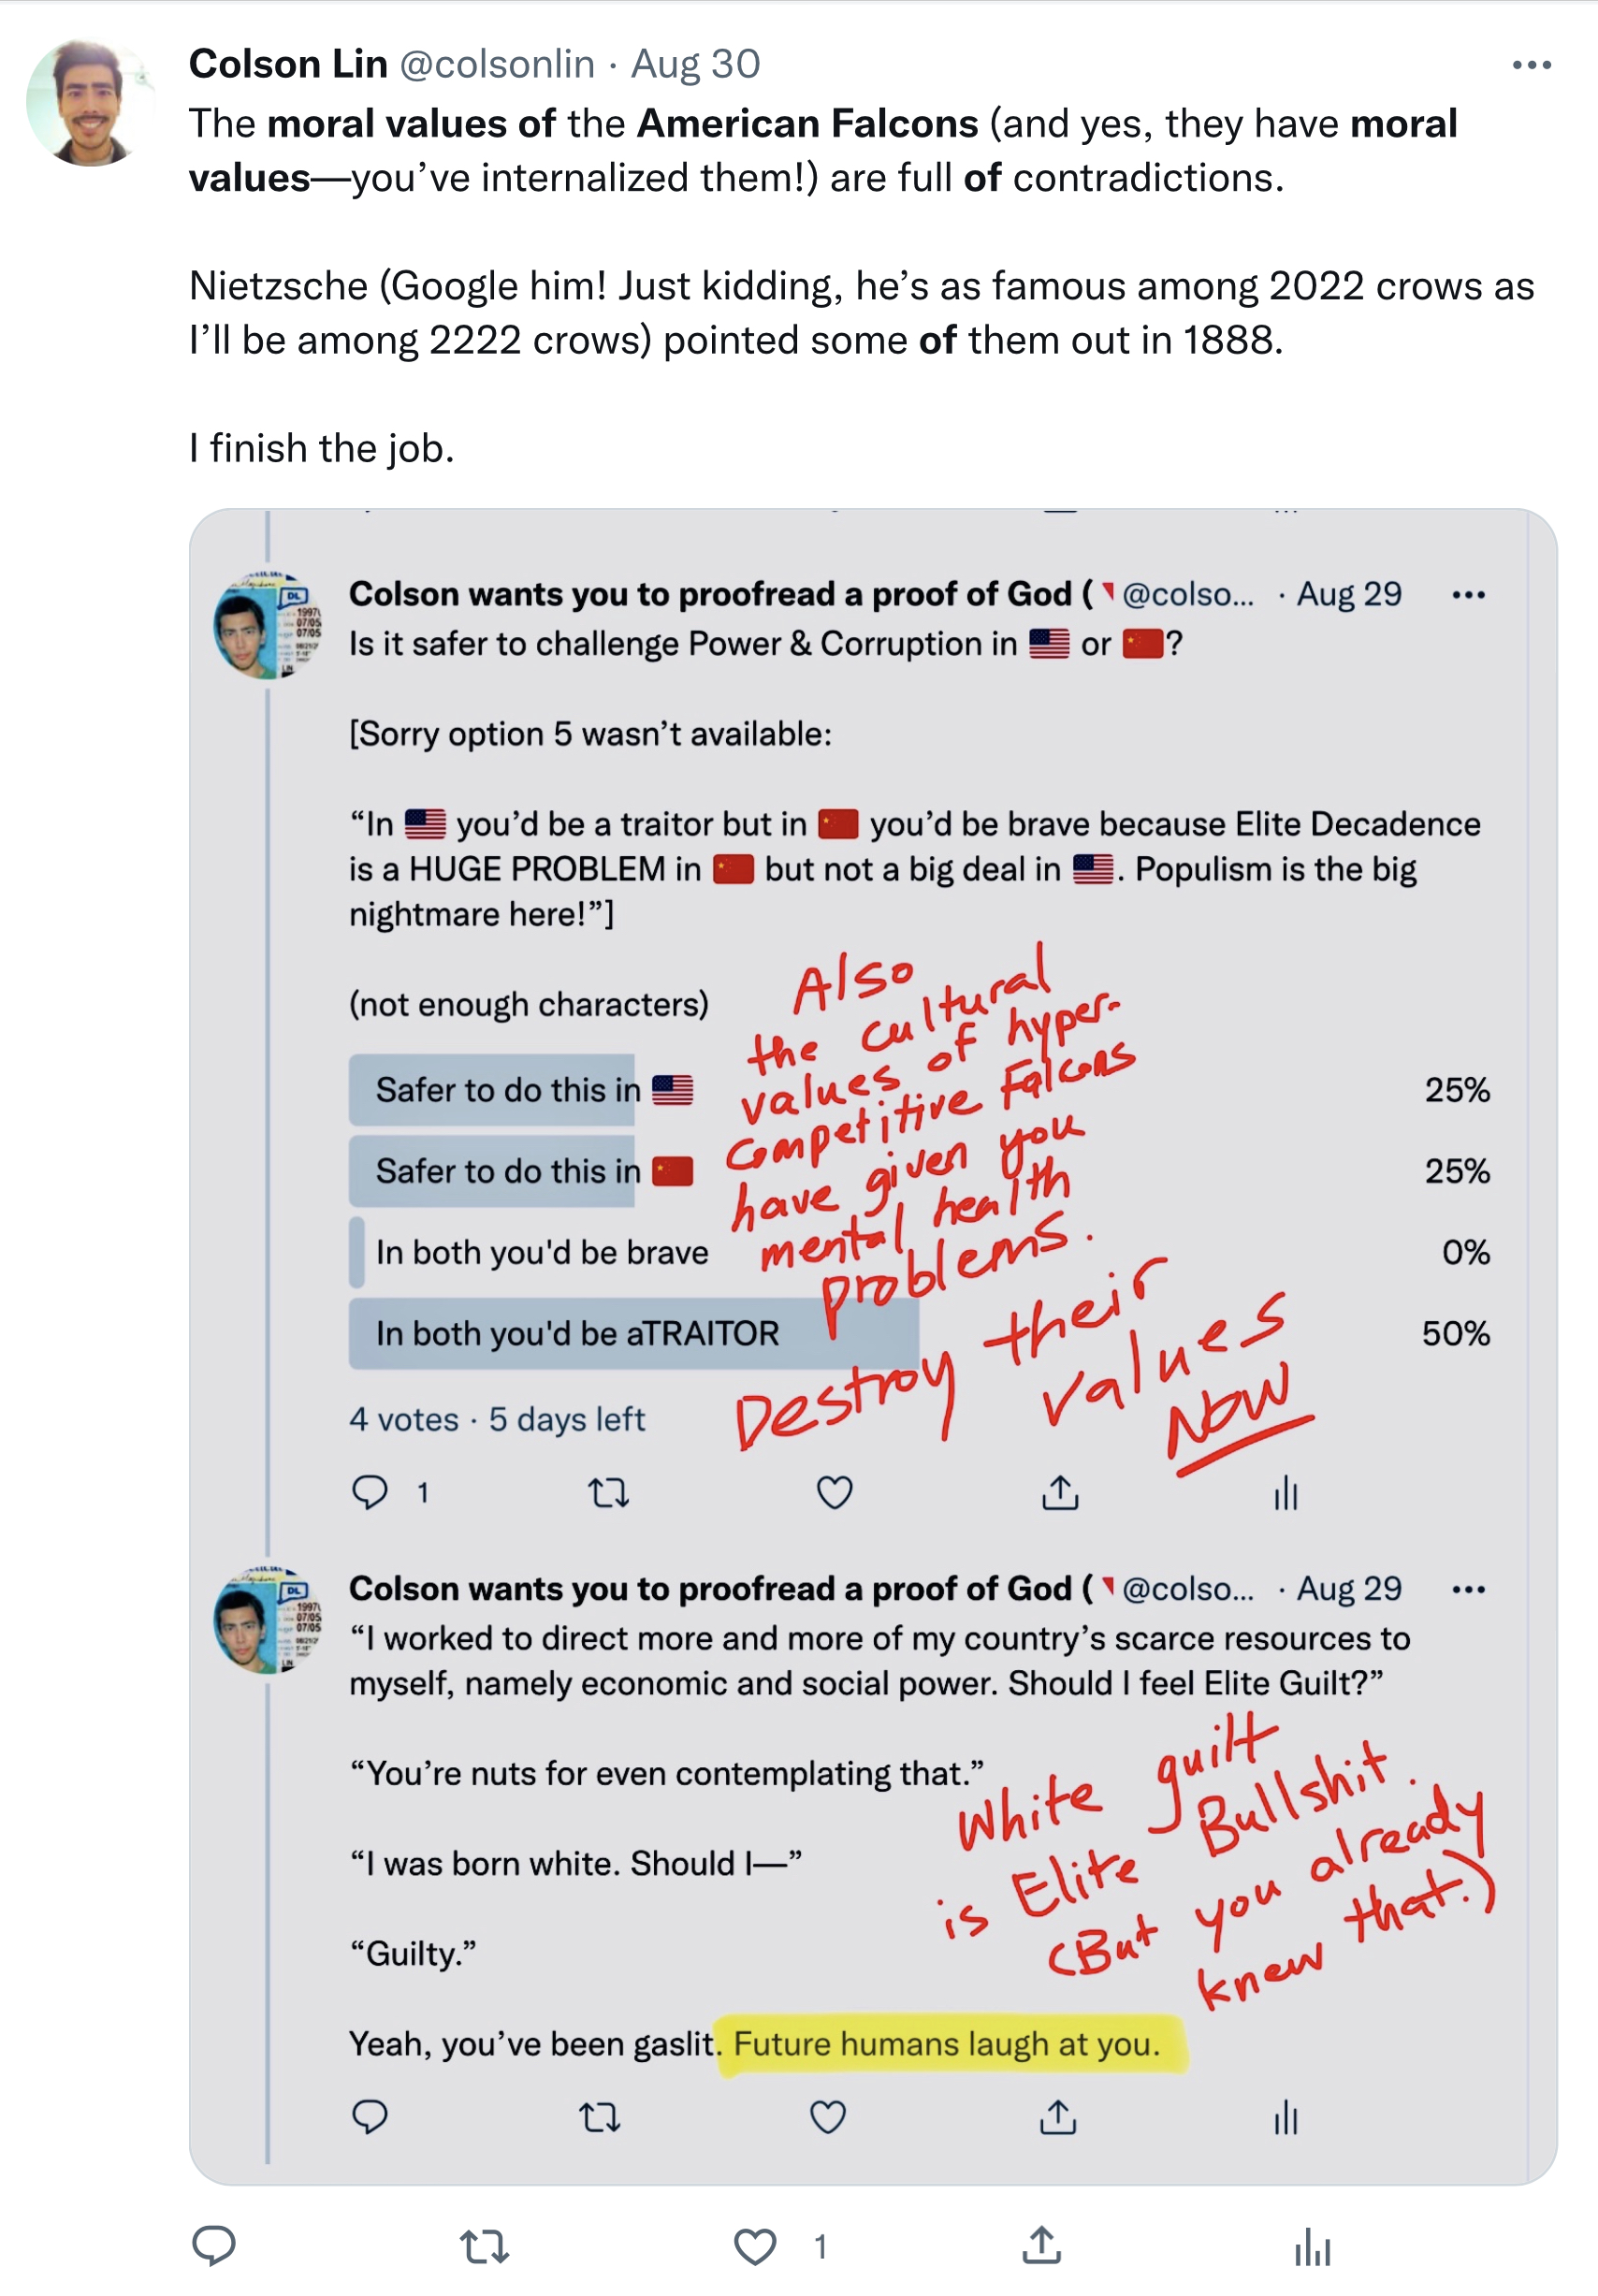Like the main Colson Lin tweet
This screenshot has width=1598, height=2296.
point(755,2247)
